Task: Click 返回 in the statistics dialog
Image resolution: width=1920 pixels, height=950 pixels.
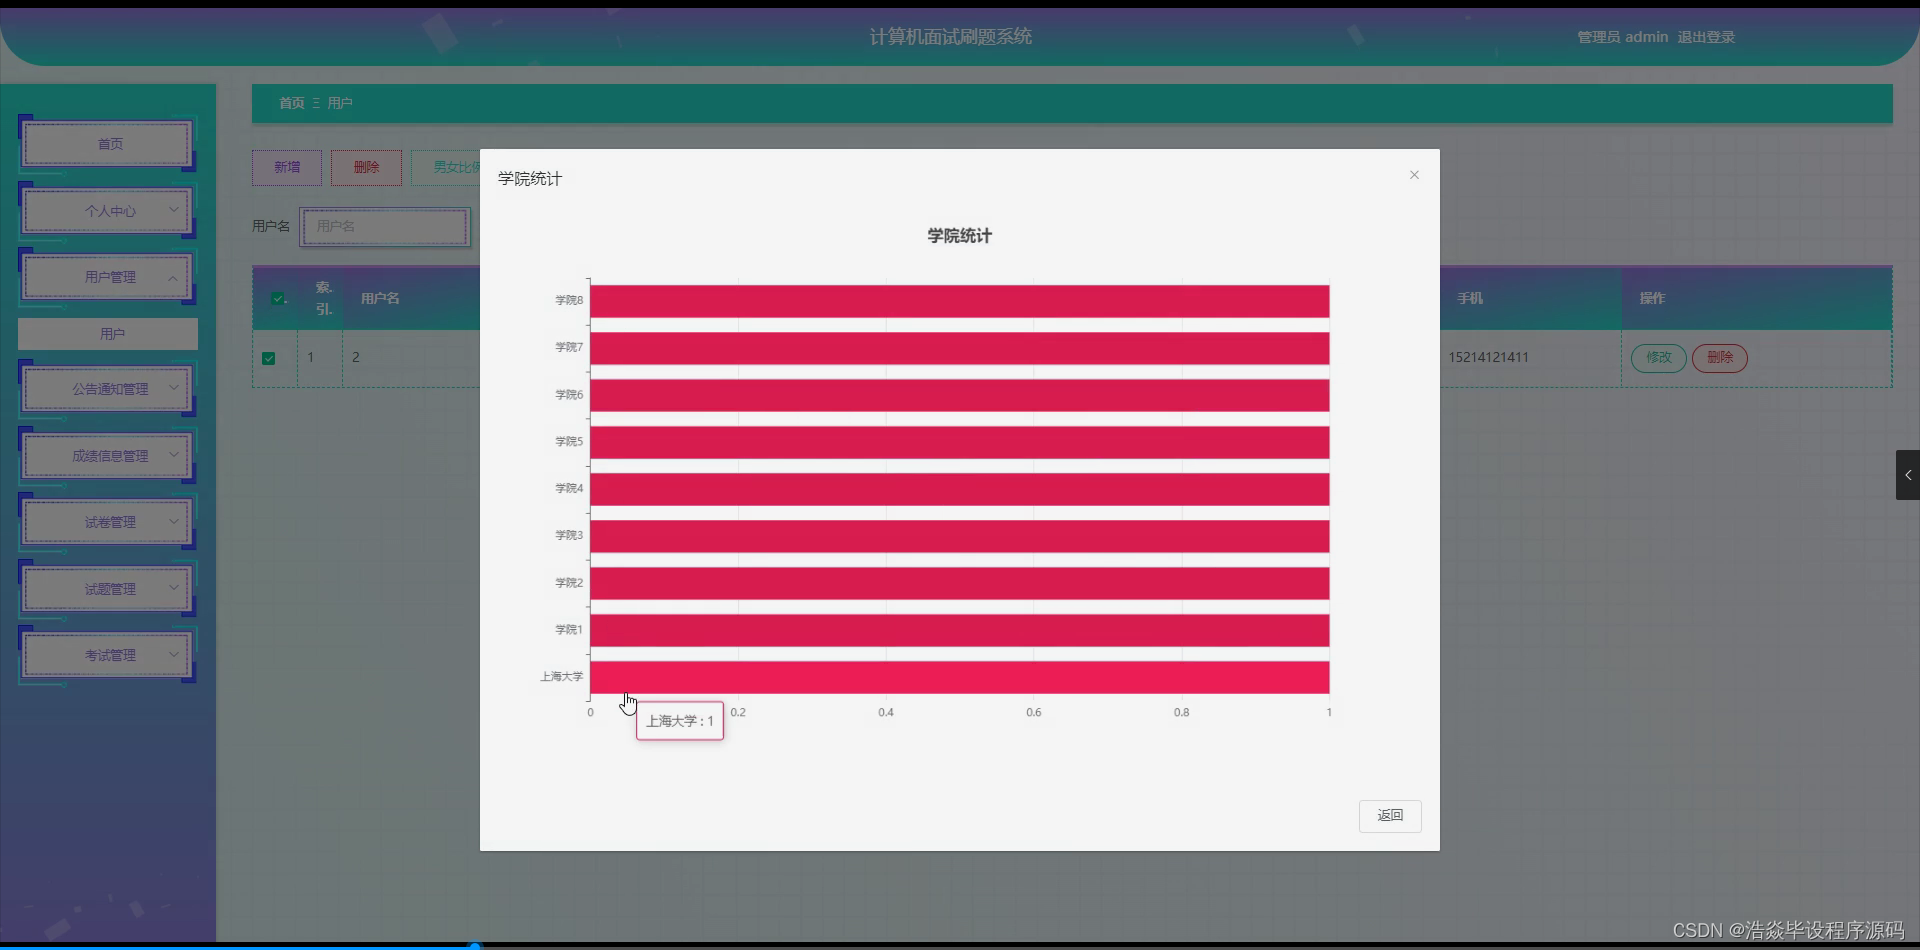Action: pyautogui.click(x=1389, y=815)
